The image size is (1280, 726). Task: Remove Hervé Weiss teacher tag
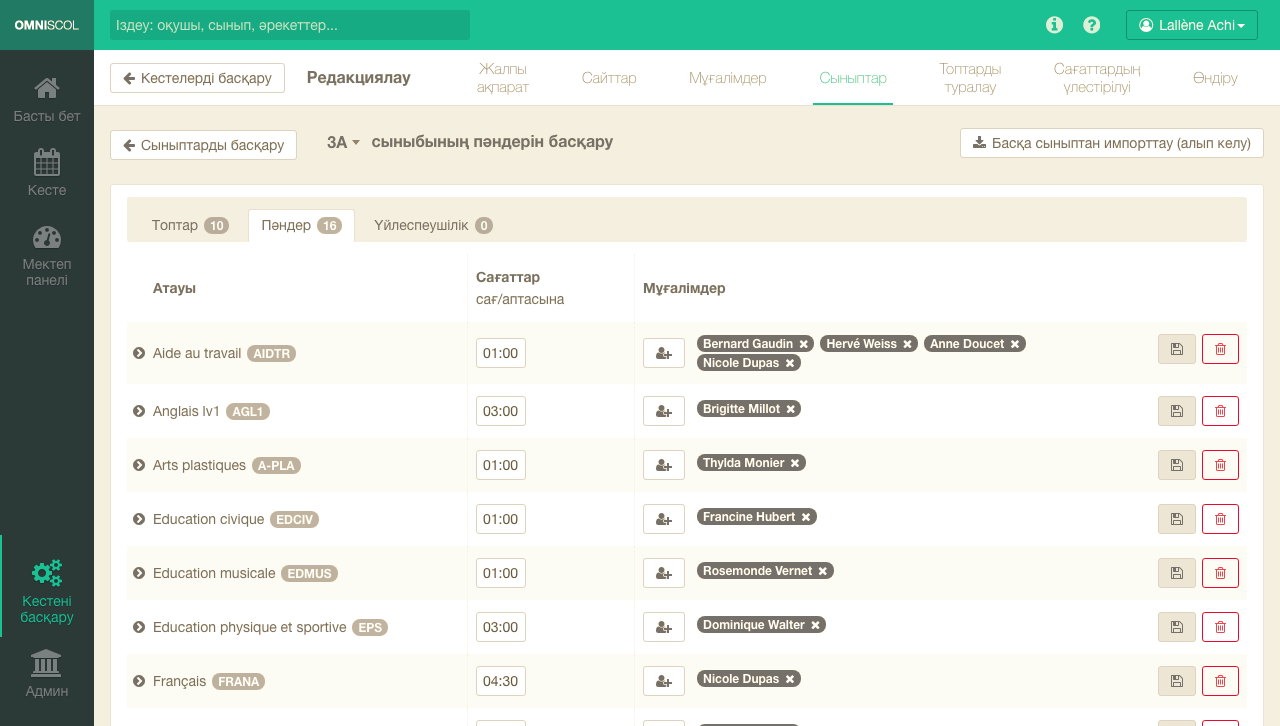click(x=908, y=344)
